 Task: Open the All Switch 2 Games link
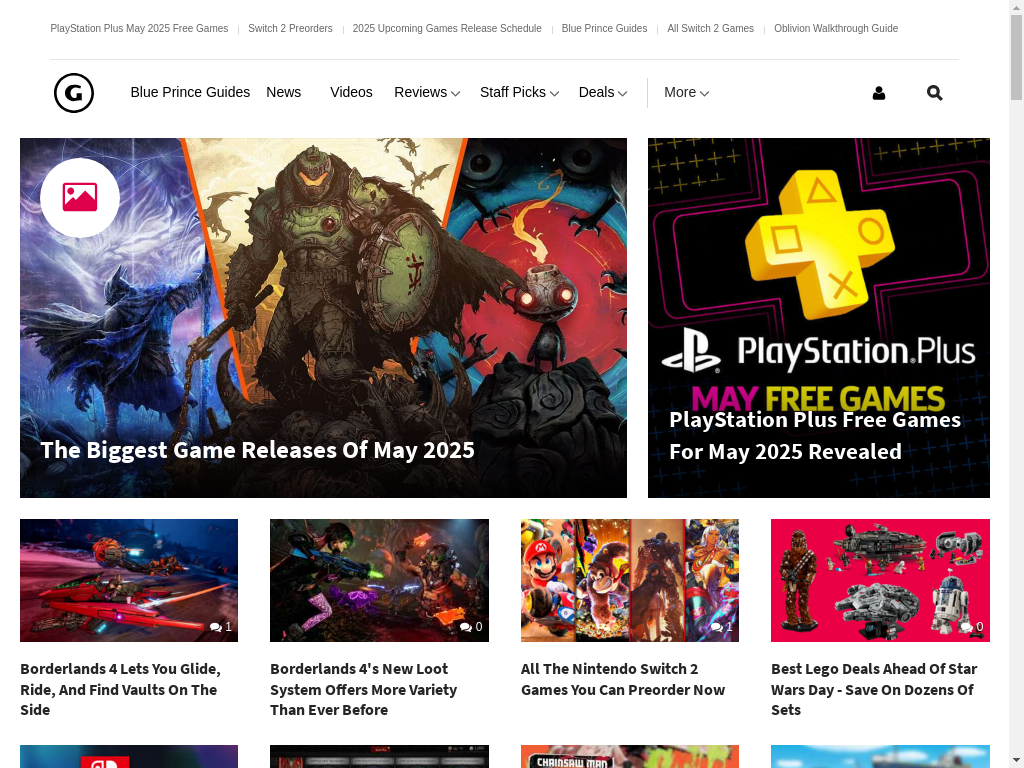711,29
